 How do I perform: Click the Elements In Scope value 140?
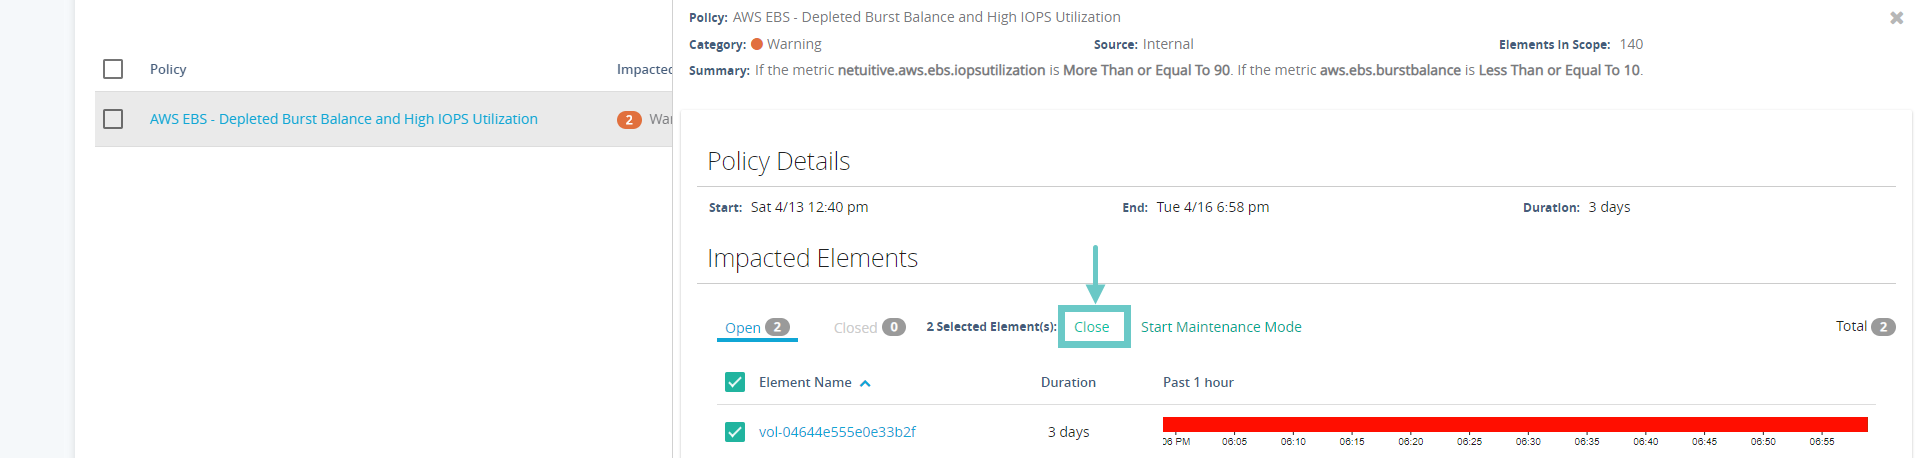coord(1631,44)
